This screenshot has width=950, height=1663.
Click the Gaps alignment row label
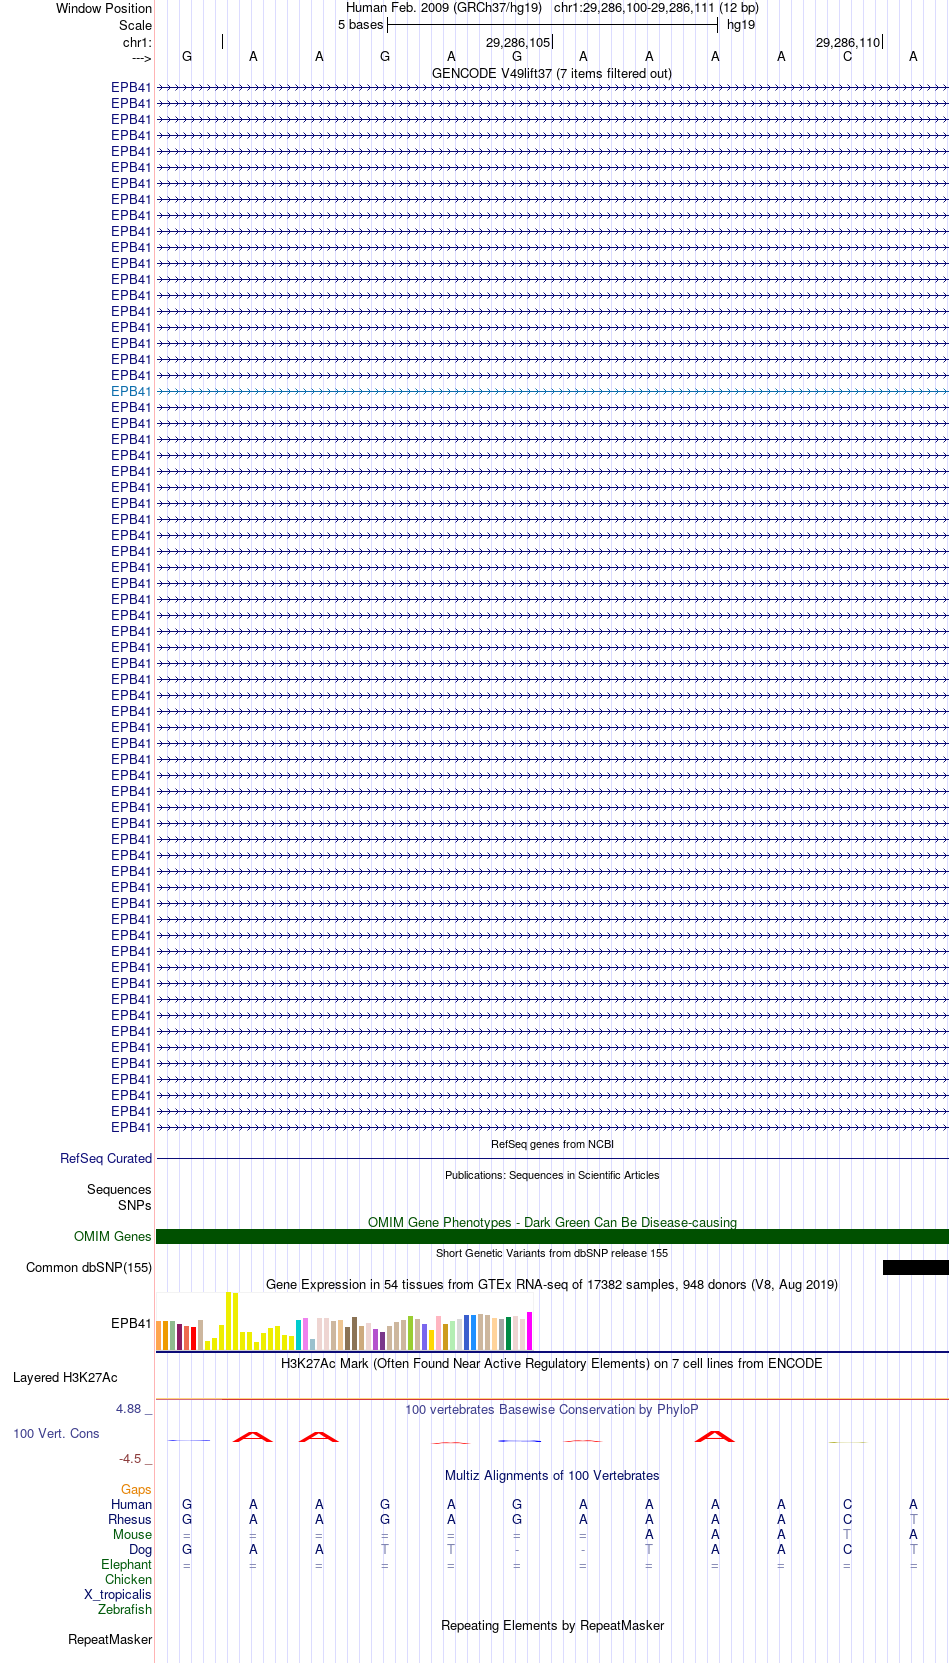(136, 1490)
